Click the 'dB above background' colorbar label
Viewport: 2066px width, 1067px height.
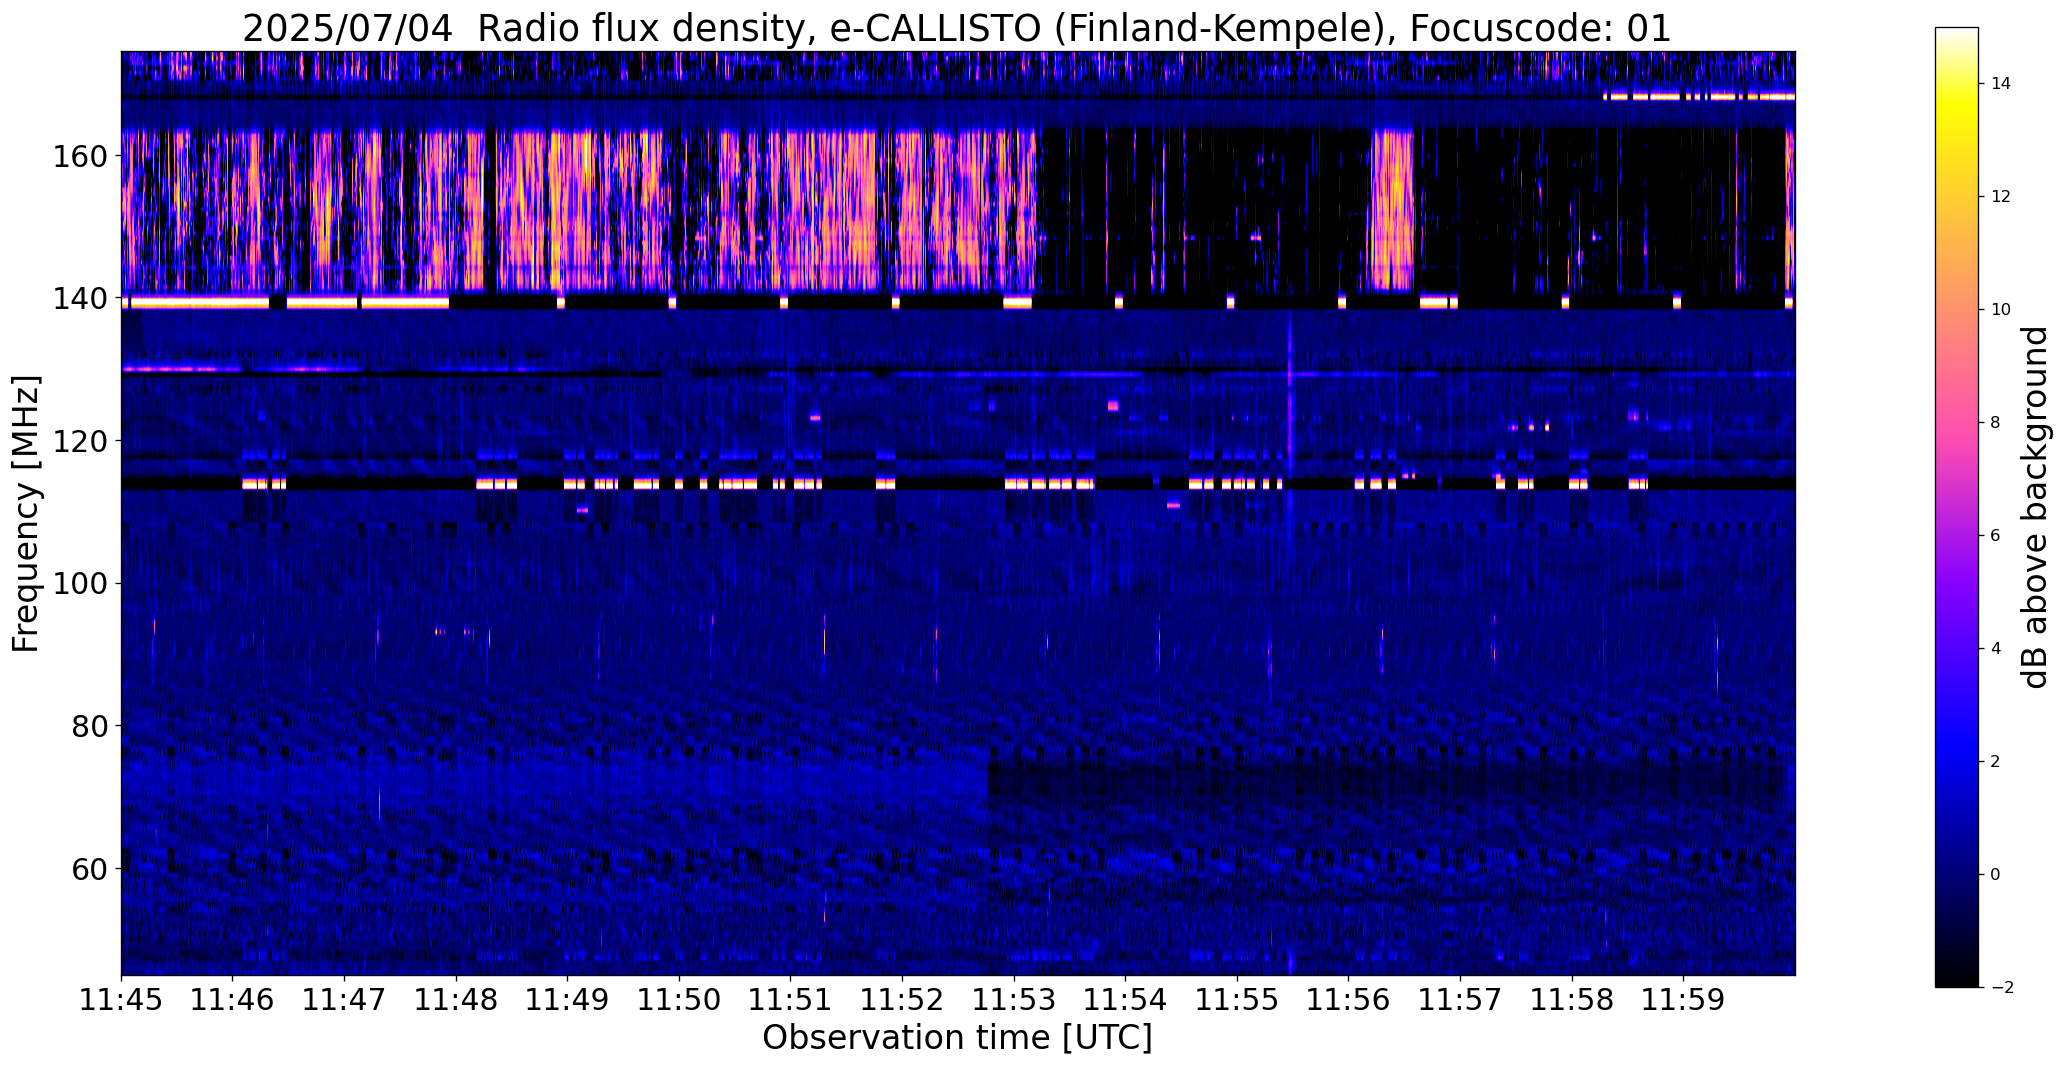2035,507
